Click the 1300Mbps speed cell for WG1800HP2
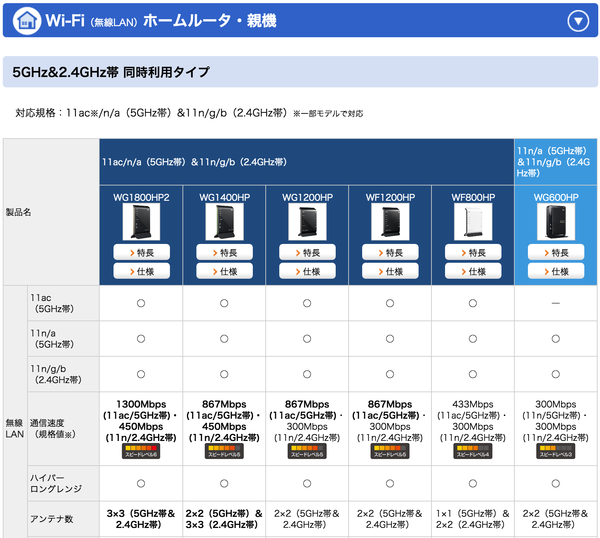Image resolution: width=600 pixels, height=538 pixels. tap(141, 429)
